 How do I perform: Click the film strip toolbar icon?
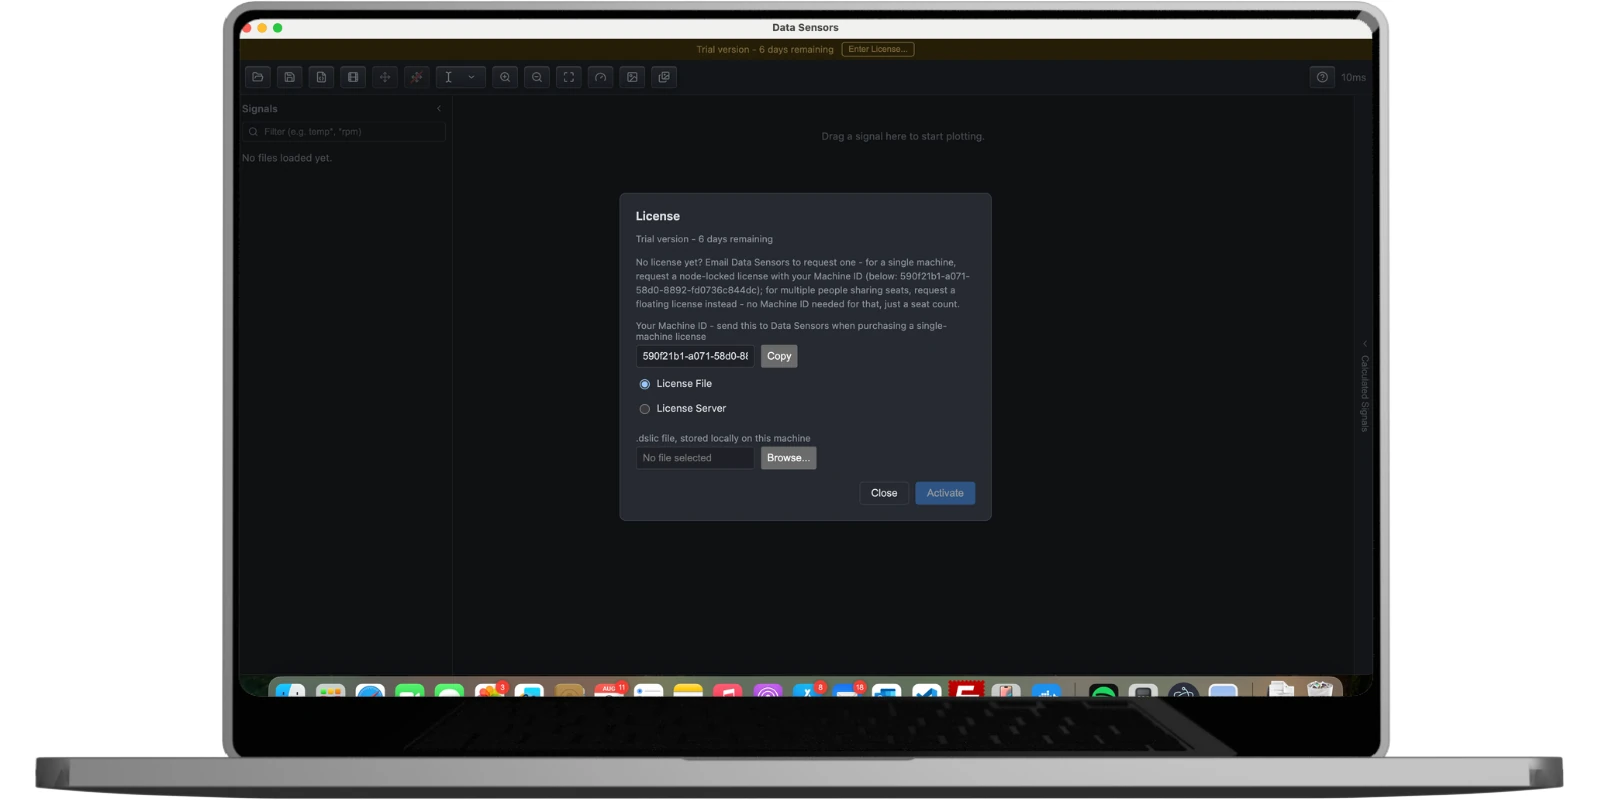pos(353,77)
